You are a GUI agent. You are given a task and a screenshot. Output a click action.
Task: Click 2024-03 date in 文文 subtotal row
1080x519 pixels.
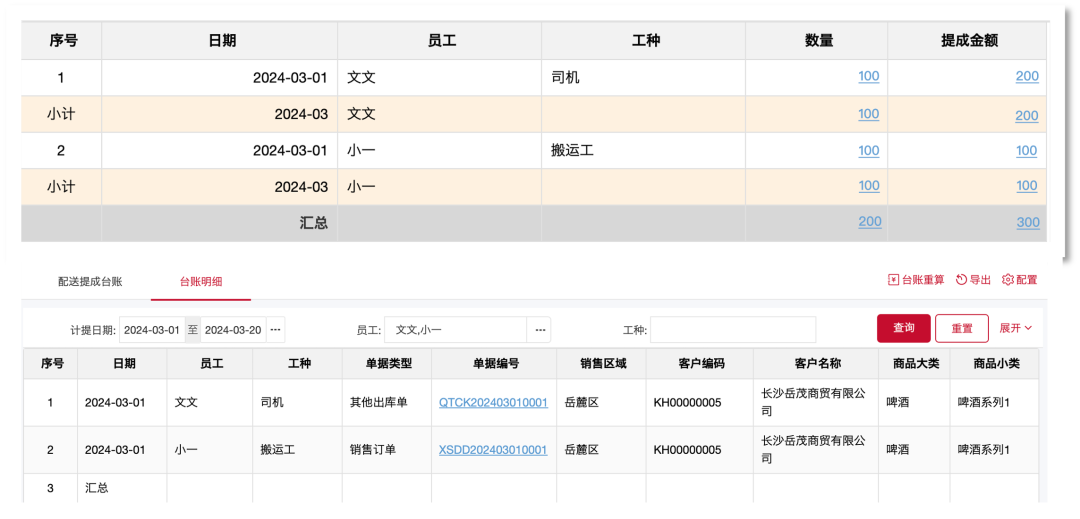point(301,114)
